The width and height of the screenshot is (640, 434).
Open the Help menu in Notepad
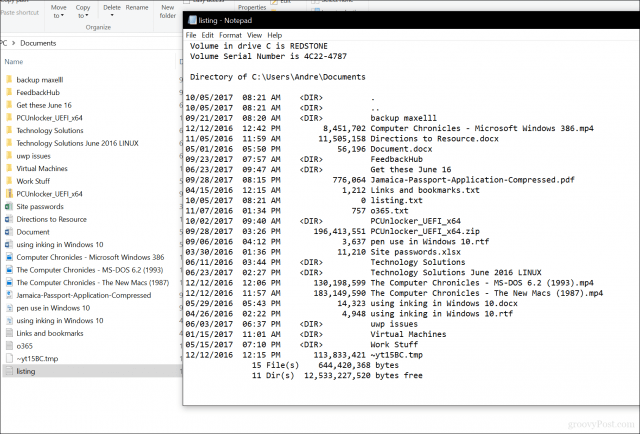[275, 35]
